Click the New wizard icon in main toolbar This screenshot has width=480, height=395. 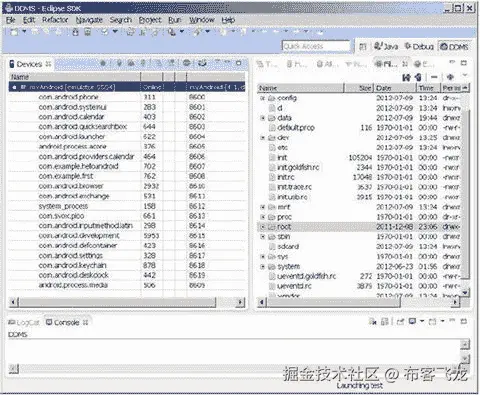click(x=14, y=32)
